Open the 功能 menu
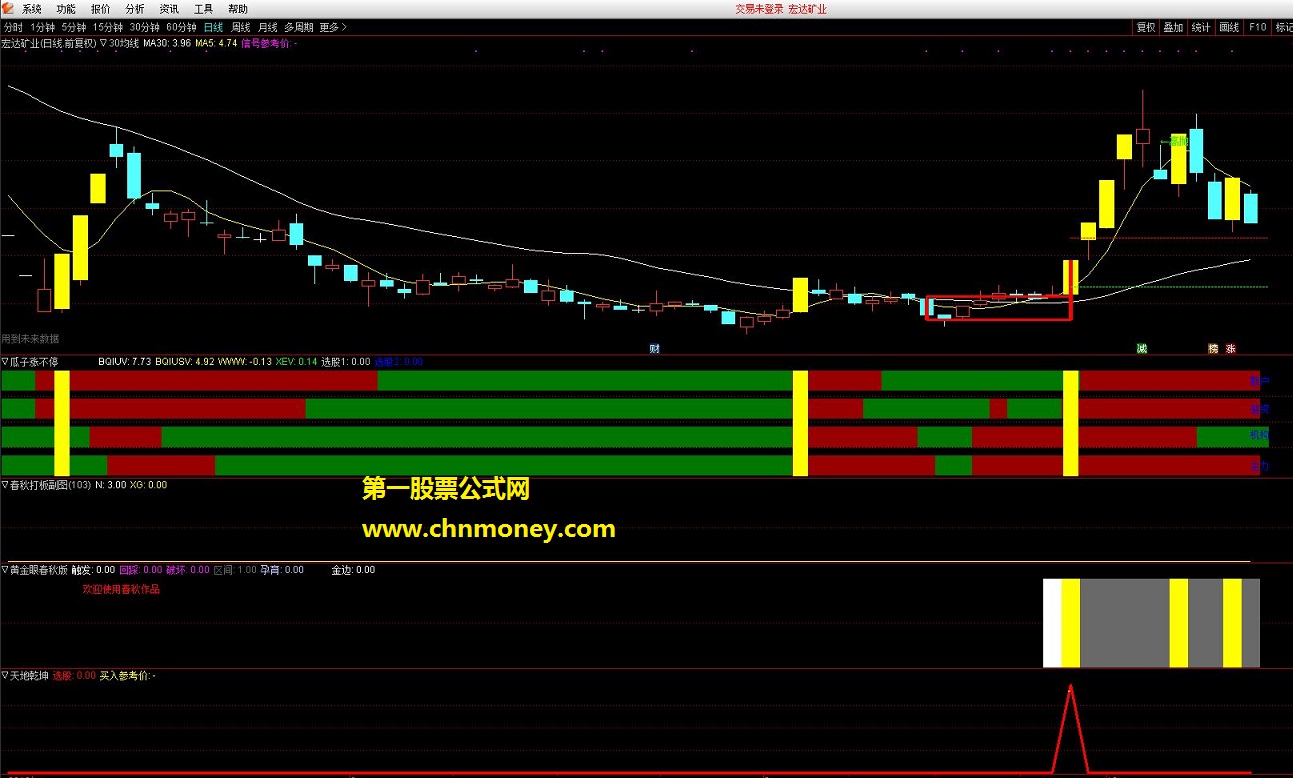Screen dimensions: 1293x778 click(66, 9)
